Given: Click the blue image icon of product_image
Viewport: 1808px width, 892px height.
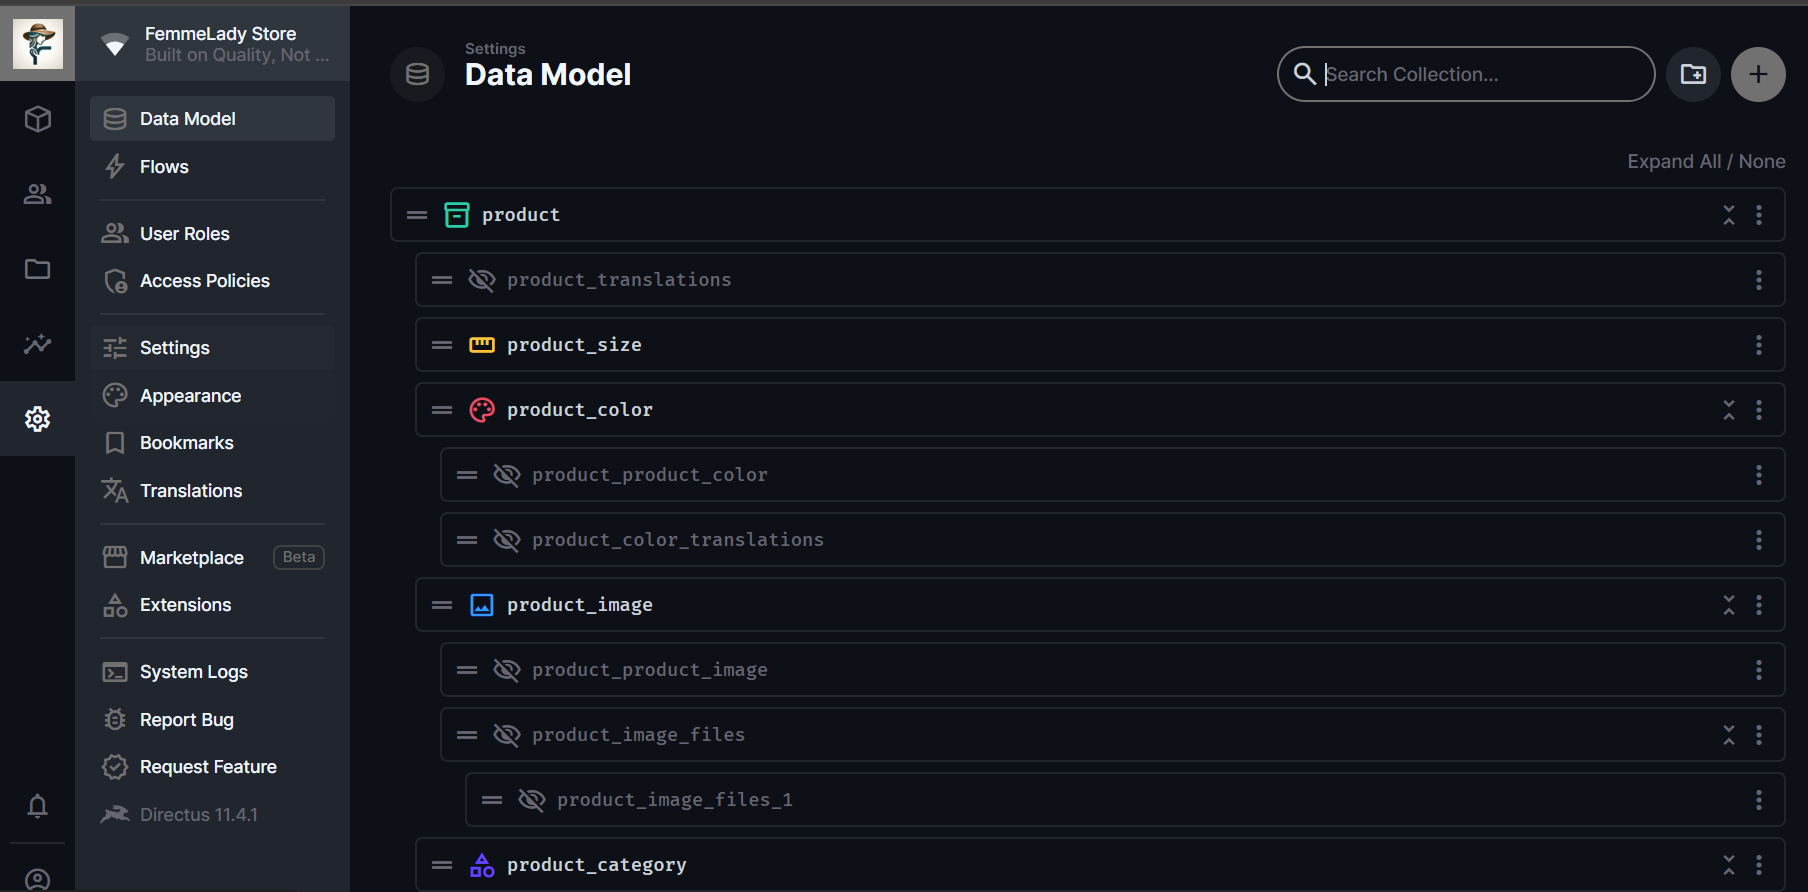Looking at the screenshot, I should [x=482, y=605].
